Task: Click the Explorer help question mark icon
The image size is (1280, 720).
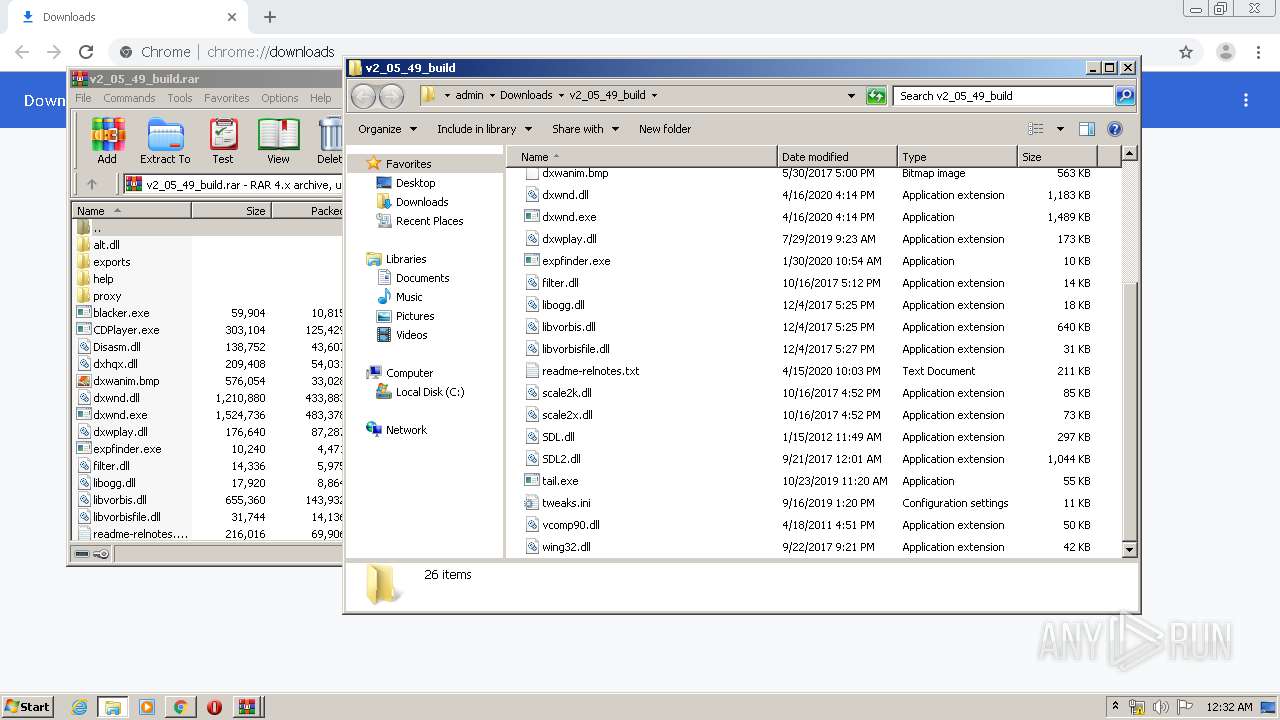Action: tap(1115, 129)
